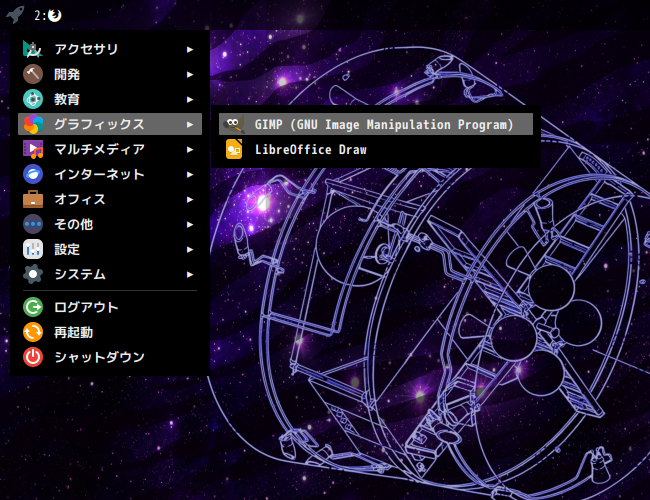Viewport: 650px width, 500px height.
Task: Expand the 開発 submenu arrow
Action: (190, 75)
